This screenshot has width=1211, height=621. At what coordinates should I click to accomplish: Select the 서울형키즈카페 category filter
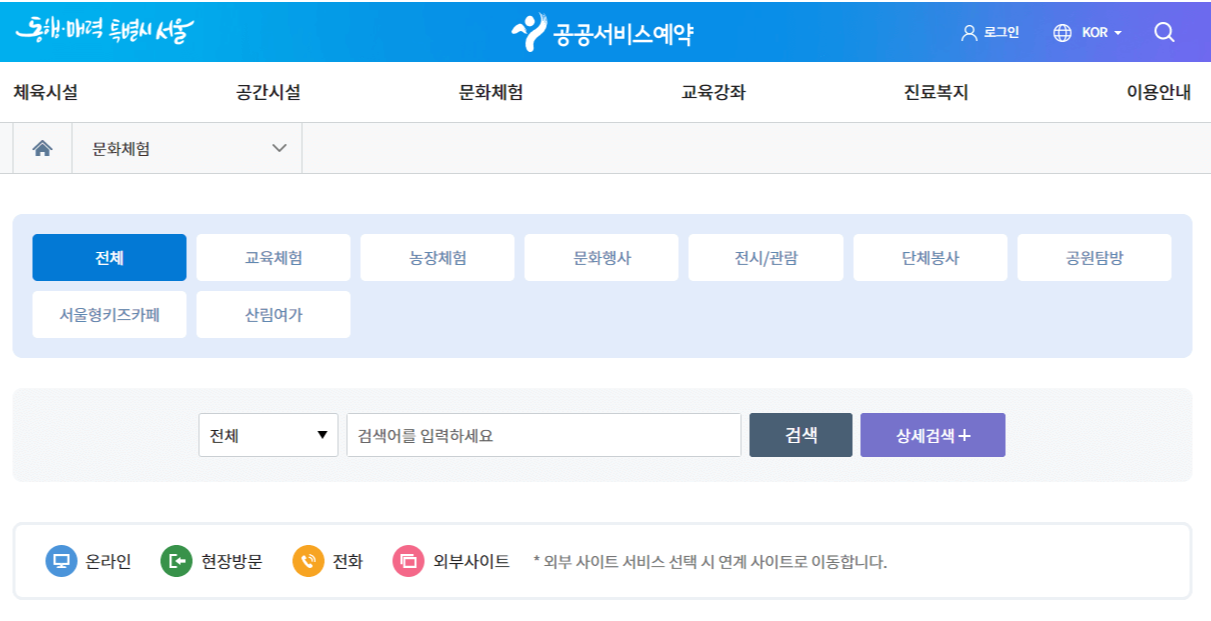coord(109,314)
